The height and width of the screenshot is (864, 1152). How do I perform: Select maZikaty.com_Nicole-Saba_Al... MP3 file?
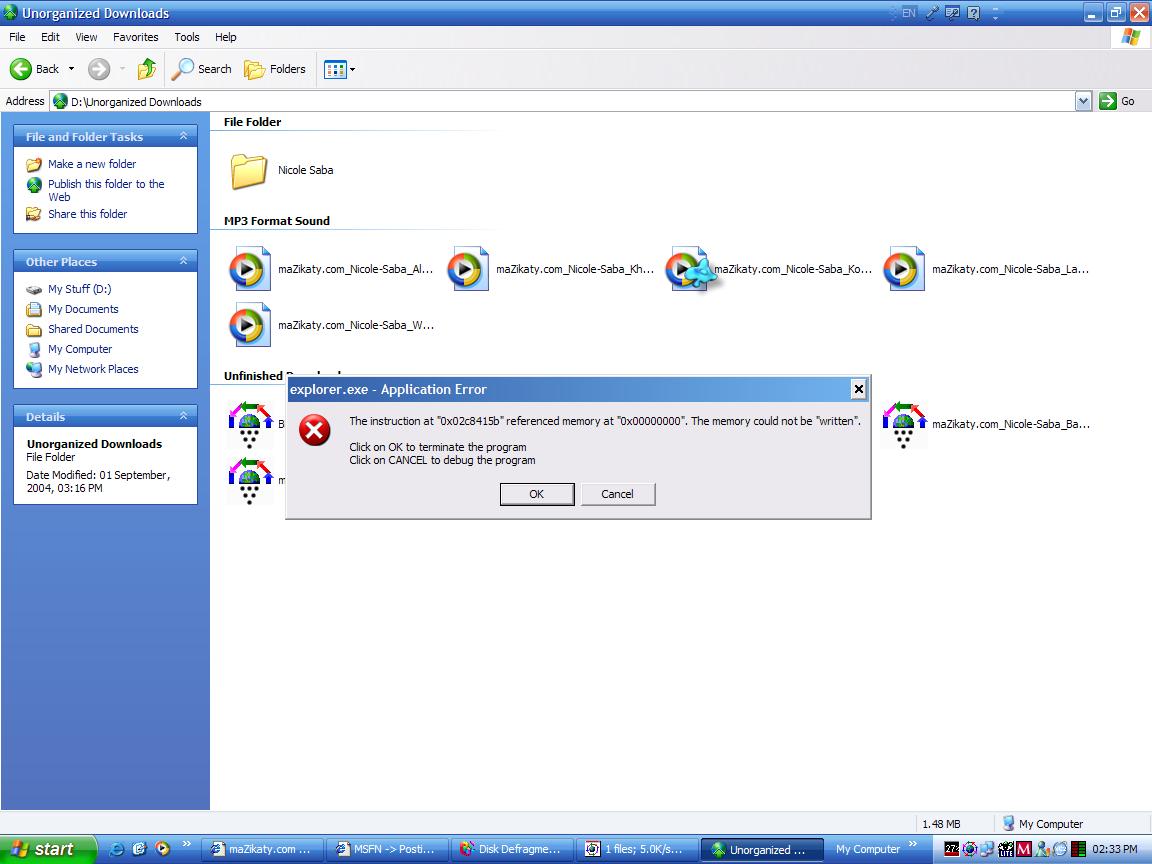point(331,269)
